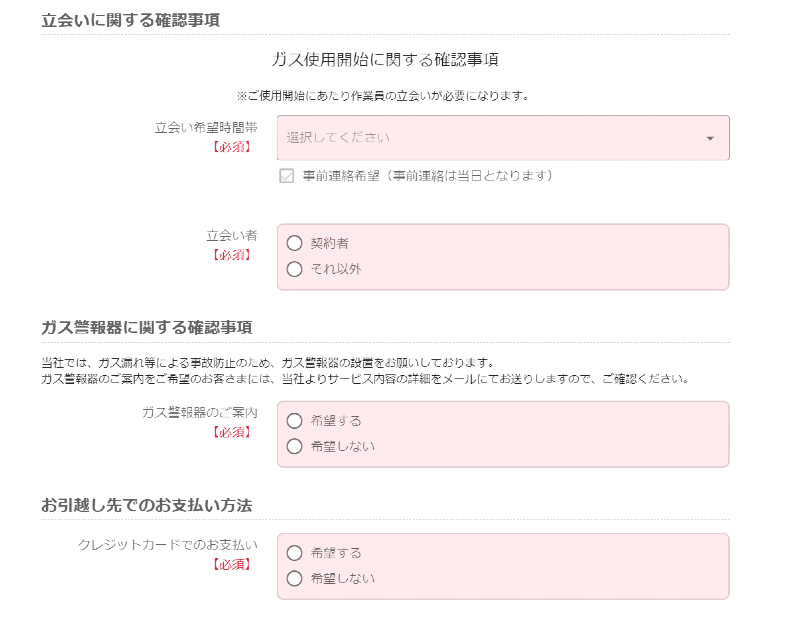Click the 立会い希望時間帯 field label
Image resolution: width=800 pixels, height=620 pixels.
206,128
